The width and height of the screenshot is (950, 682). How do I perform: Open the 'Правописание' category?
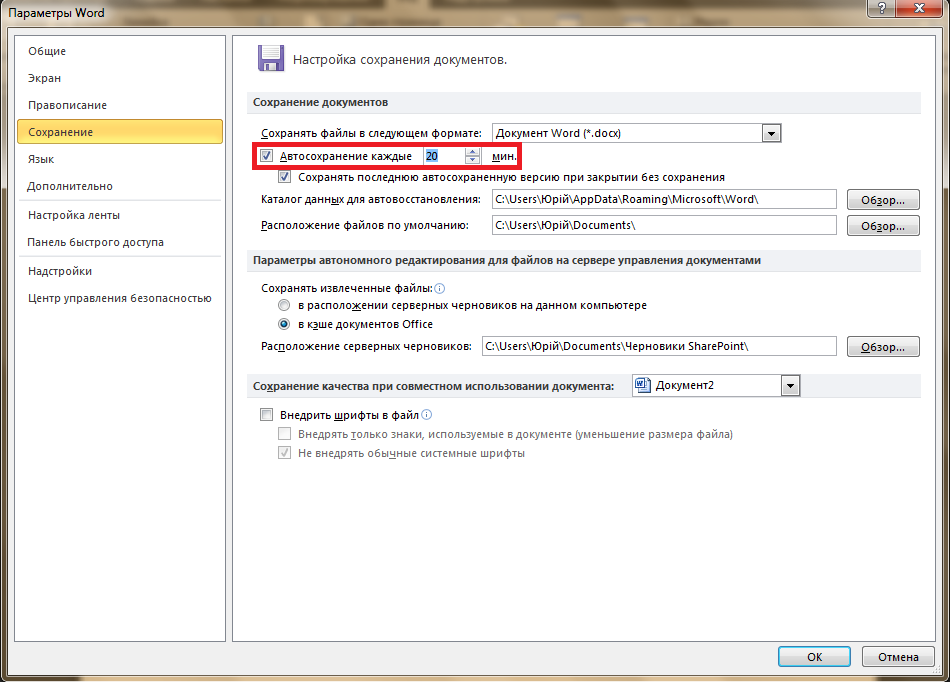(x=120, y=105)
